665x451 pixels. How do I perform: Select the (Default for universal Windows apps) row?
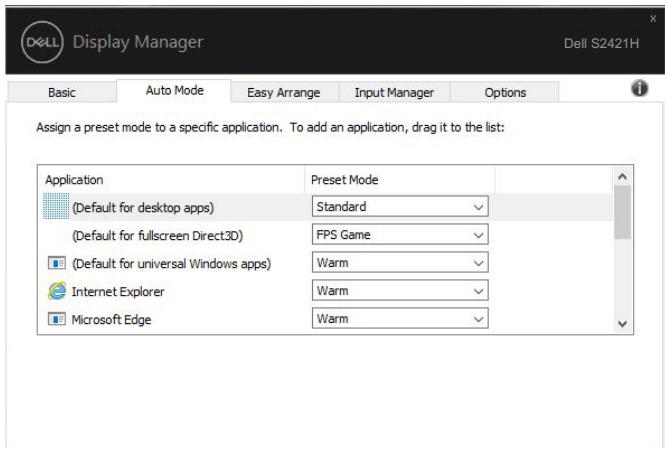[x=325, y=263]
